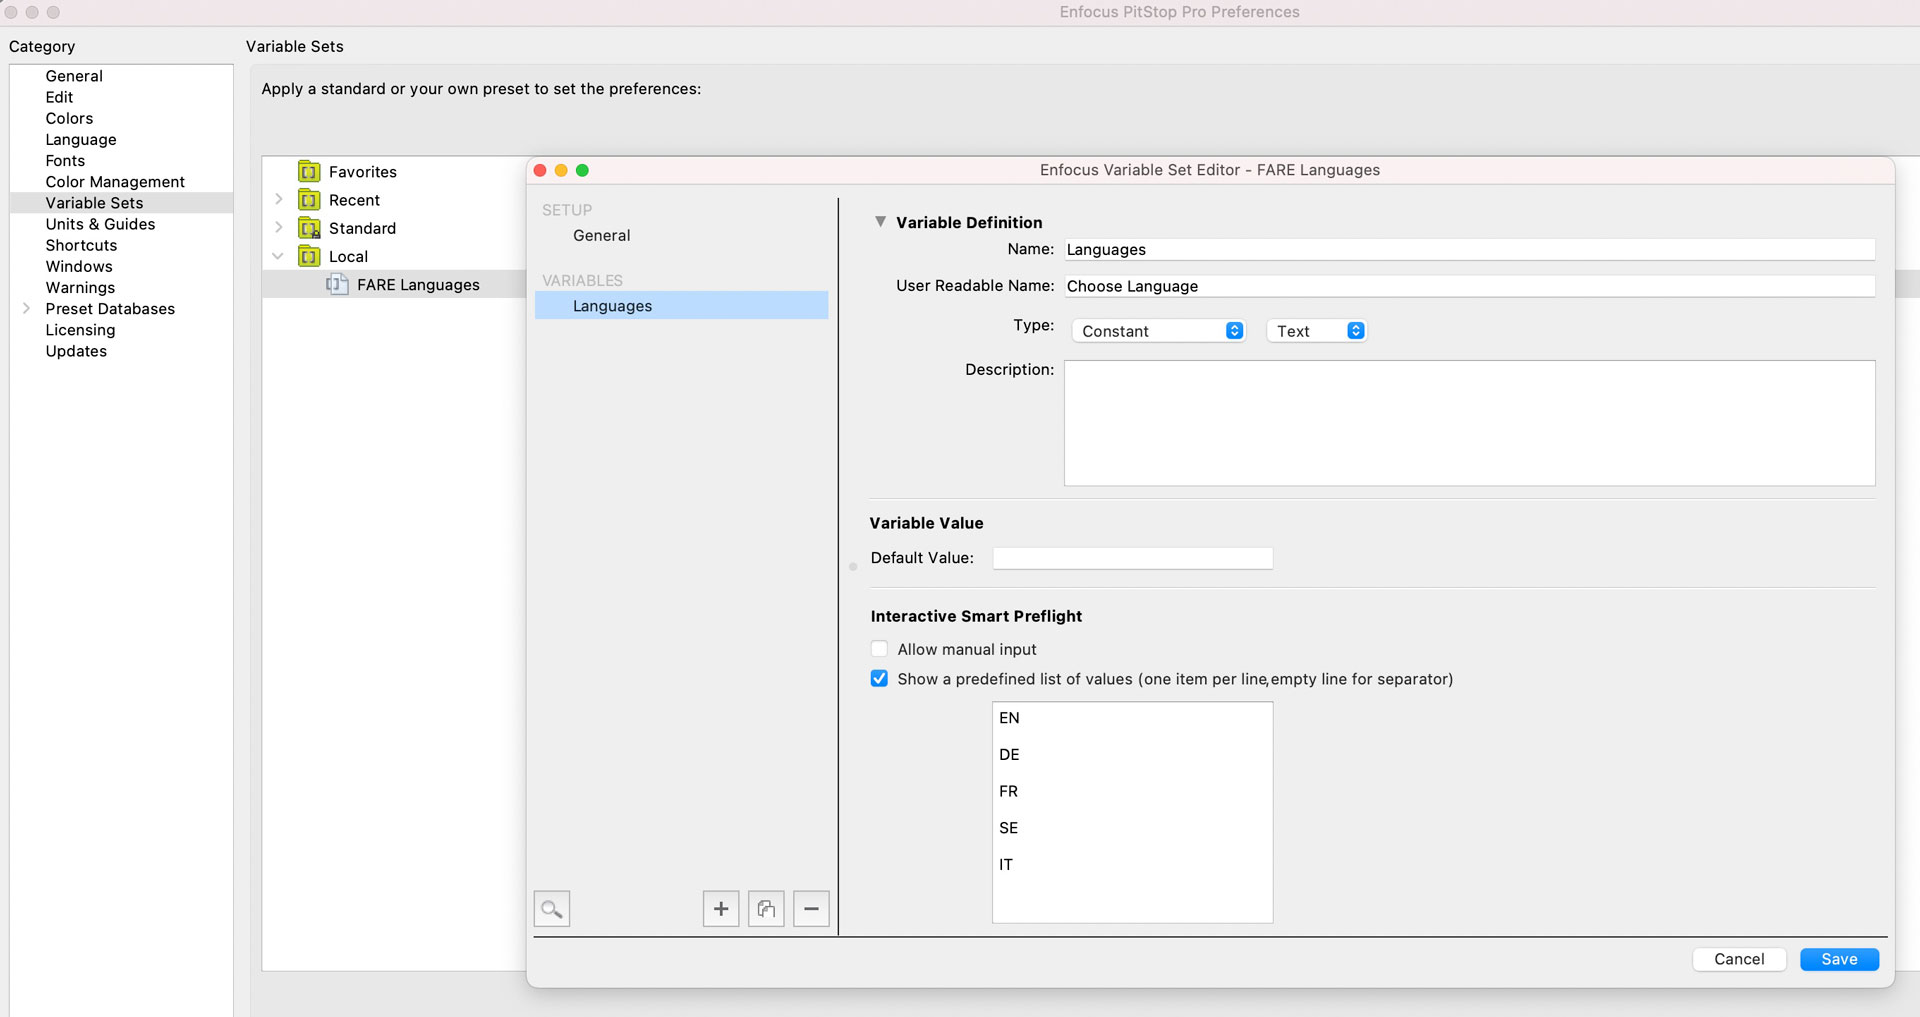Minimize the Variable Set Editor window
1920x1017 pixels.
[561, 171]
